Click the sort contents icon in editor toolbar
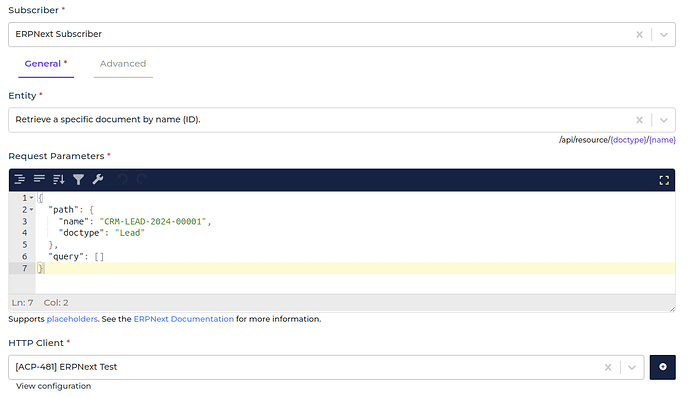 point(59,179)
